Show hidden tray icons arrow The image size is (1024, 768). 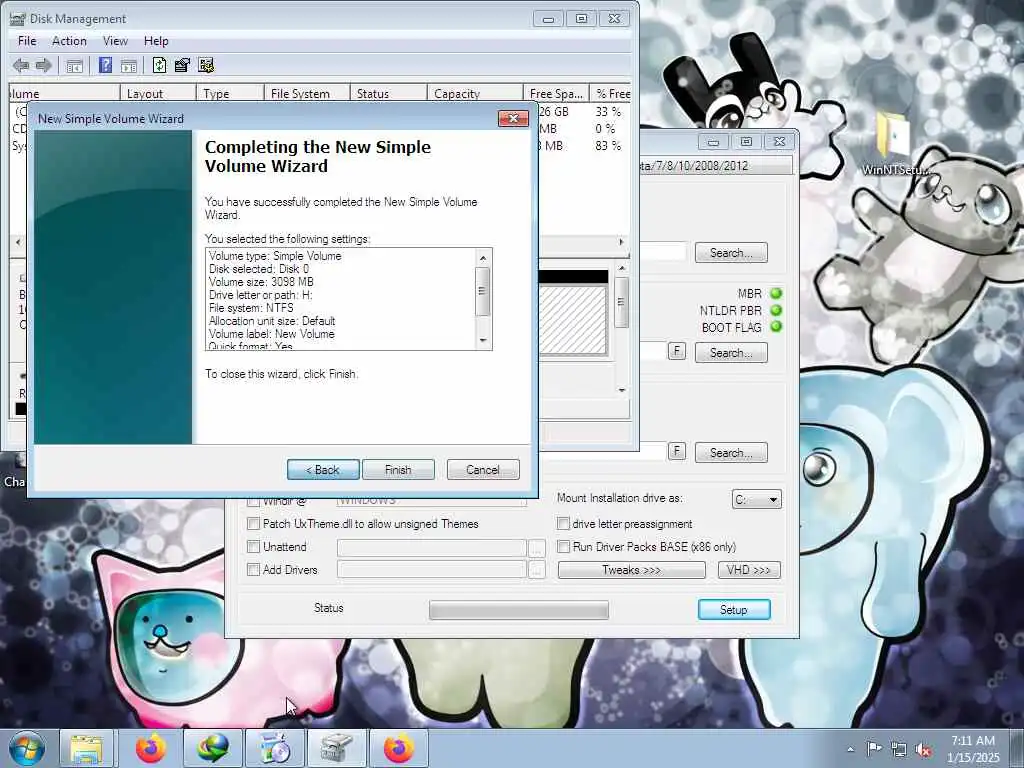[x=850, y=750]
